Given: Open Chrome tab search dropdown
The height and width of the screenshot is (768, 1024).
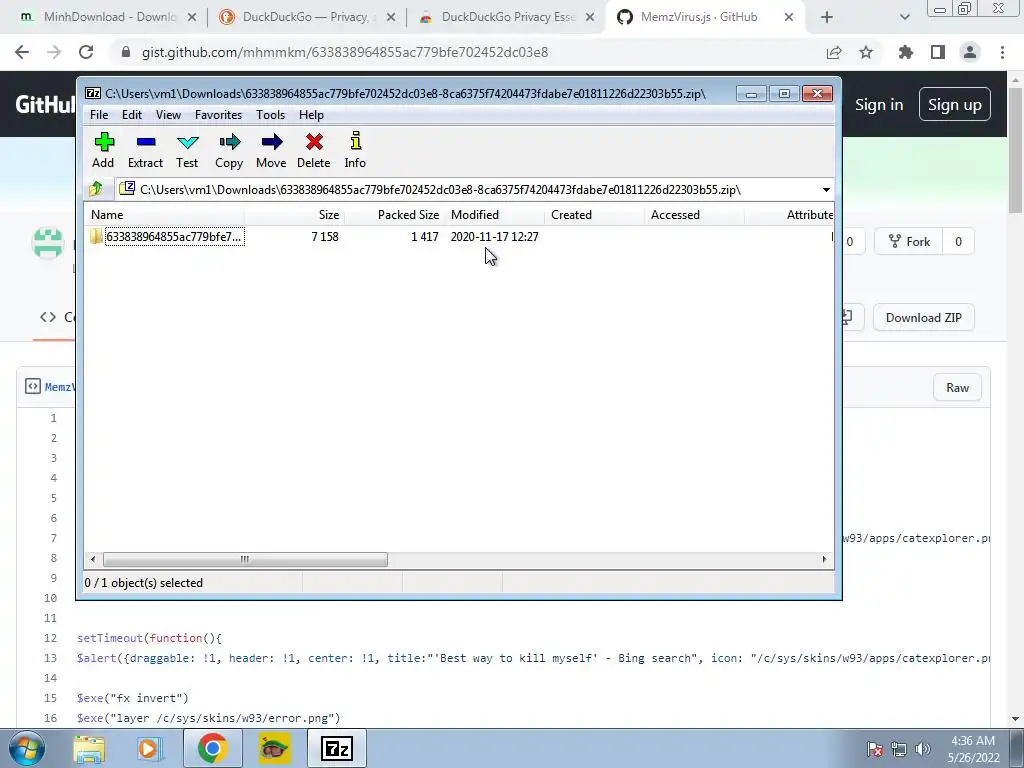Looking at the screenshot, I should 904,17.
